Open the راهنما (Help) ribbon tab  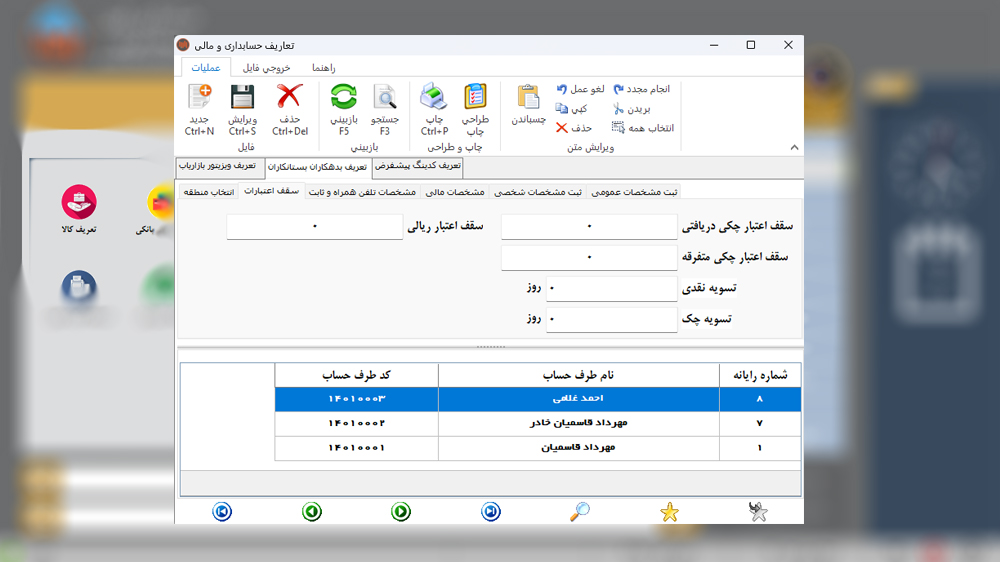coord(323,67)
